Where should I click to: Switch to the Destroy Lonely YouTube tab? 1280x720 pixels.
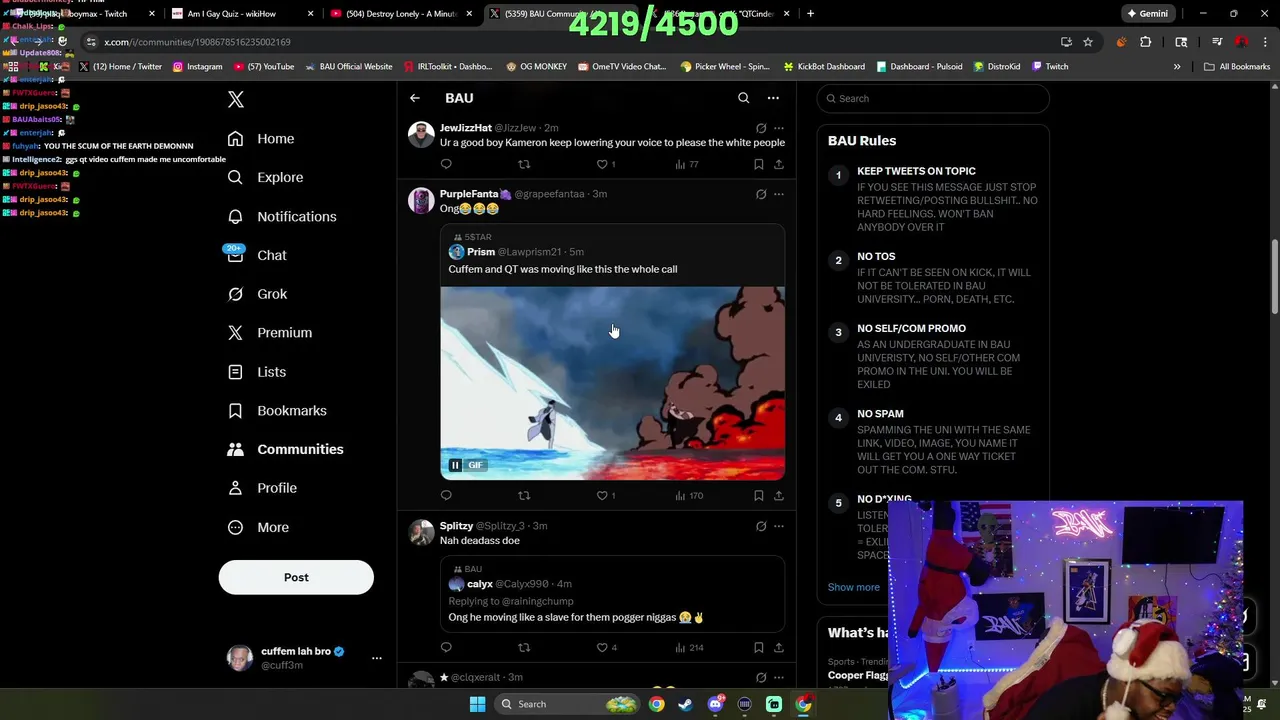point(401,14)
